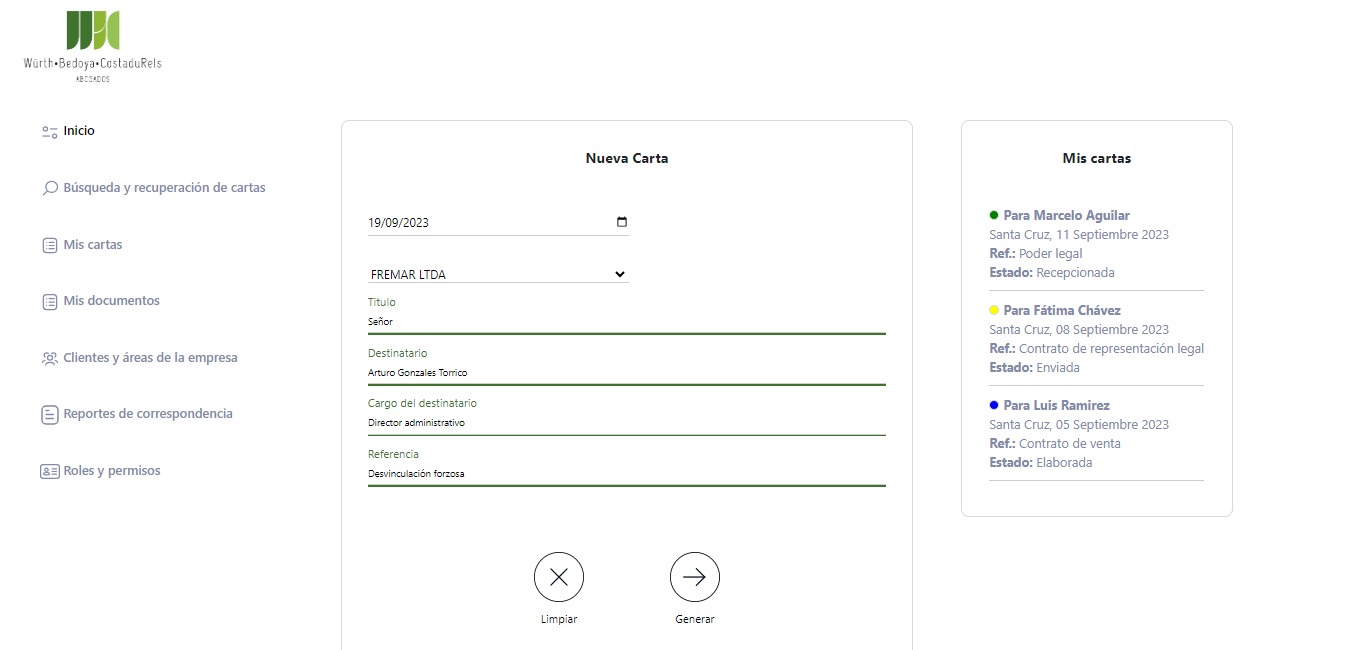Click the blue status dot for Luis Ramirez
1347x650 pixels.
pos(994,405)
